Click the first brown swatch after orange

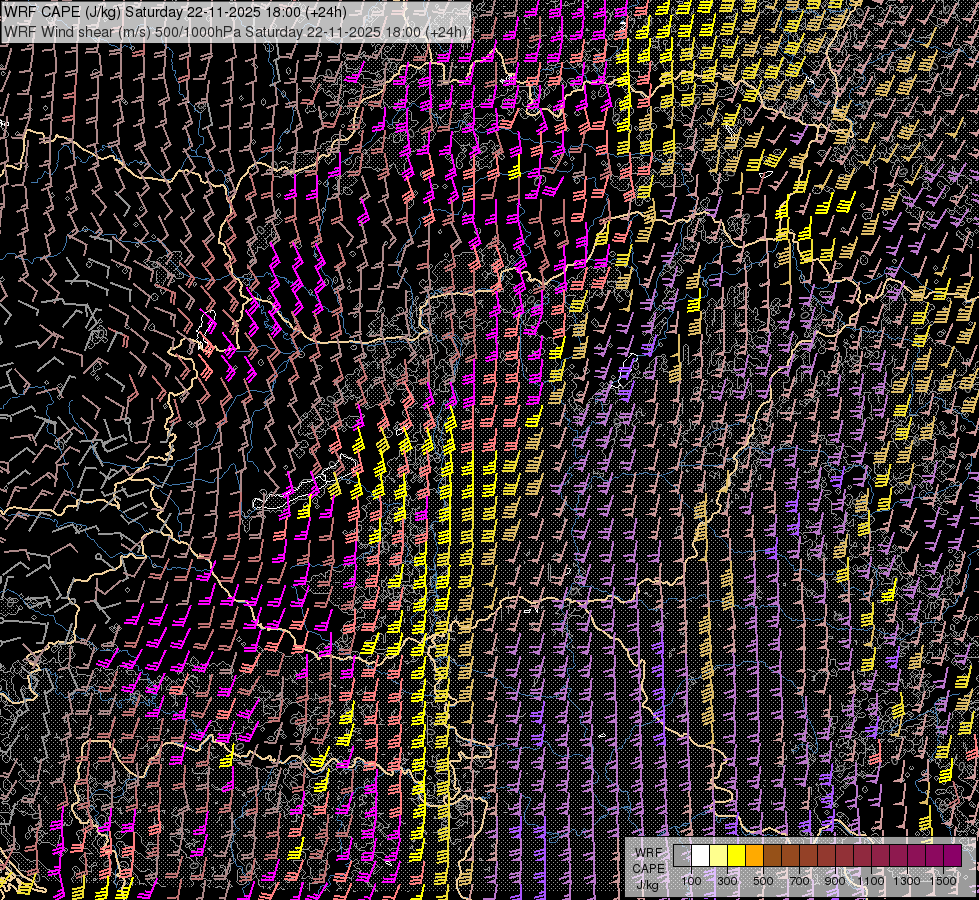tap(772, 856)
